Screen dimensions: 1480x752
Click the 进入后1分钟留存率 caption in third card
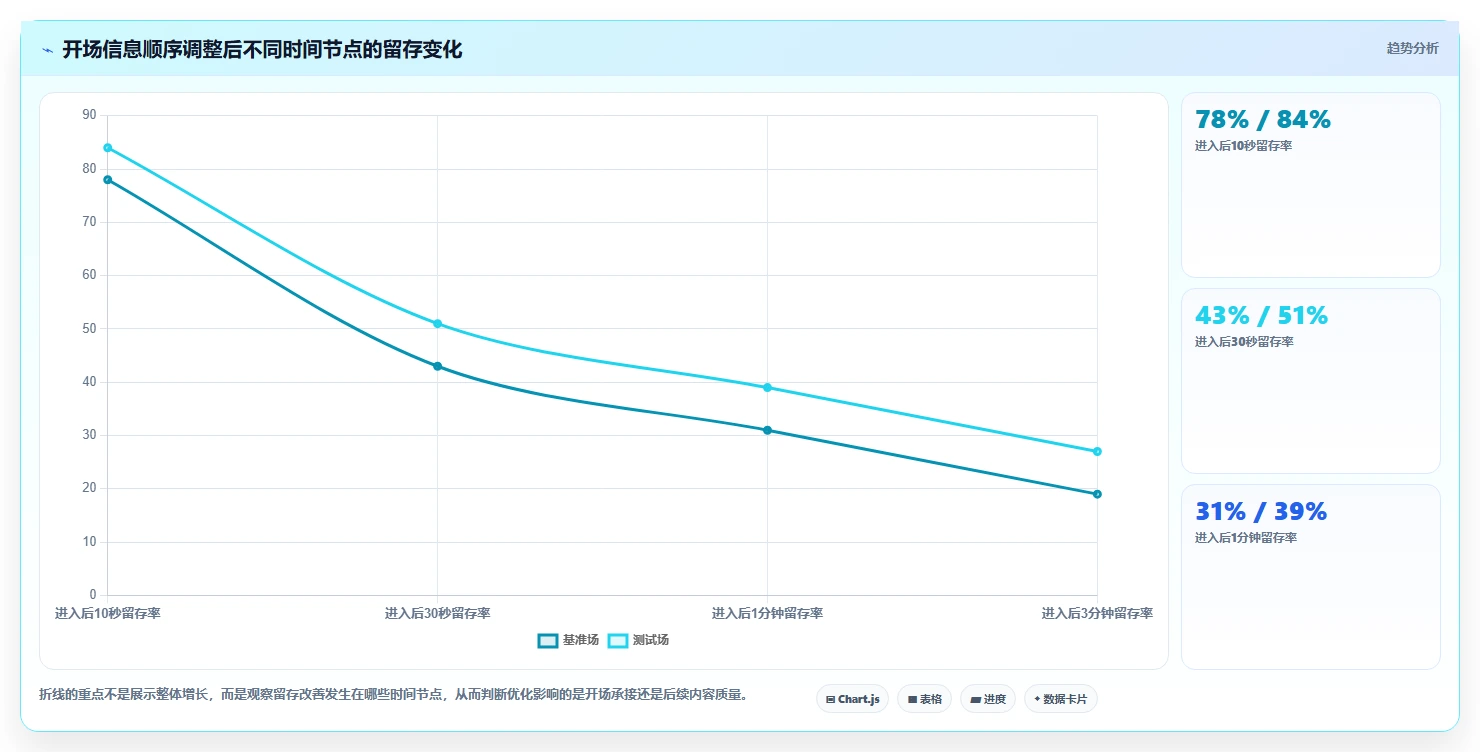coord(1246,538)
